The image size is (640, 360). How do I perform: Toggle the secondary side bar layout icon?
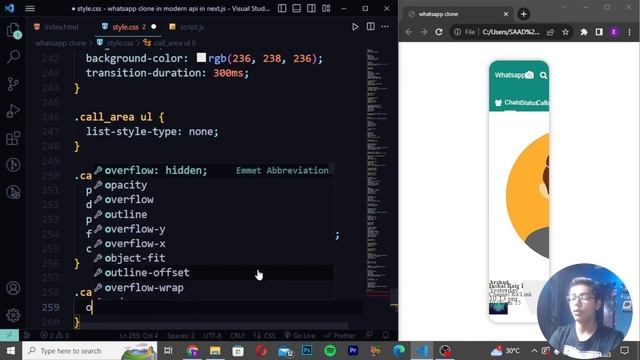coord(311,8)
